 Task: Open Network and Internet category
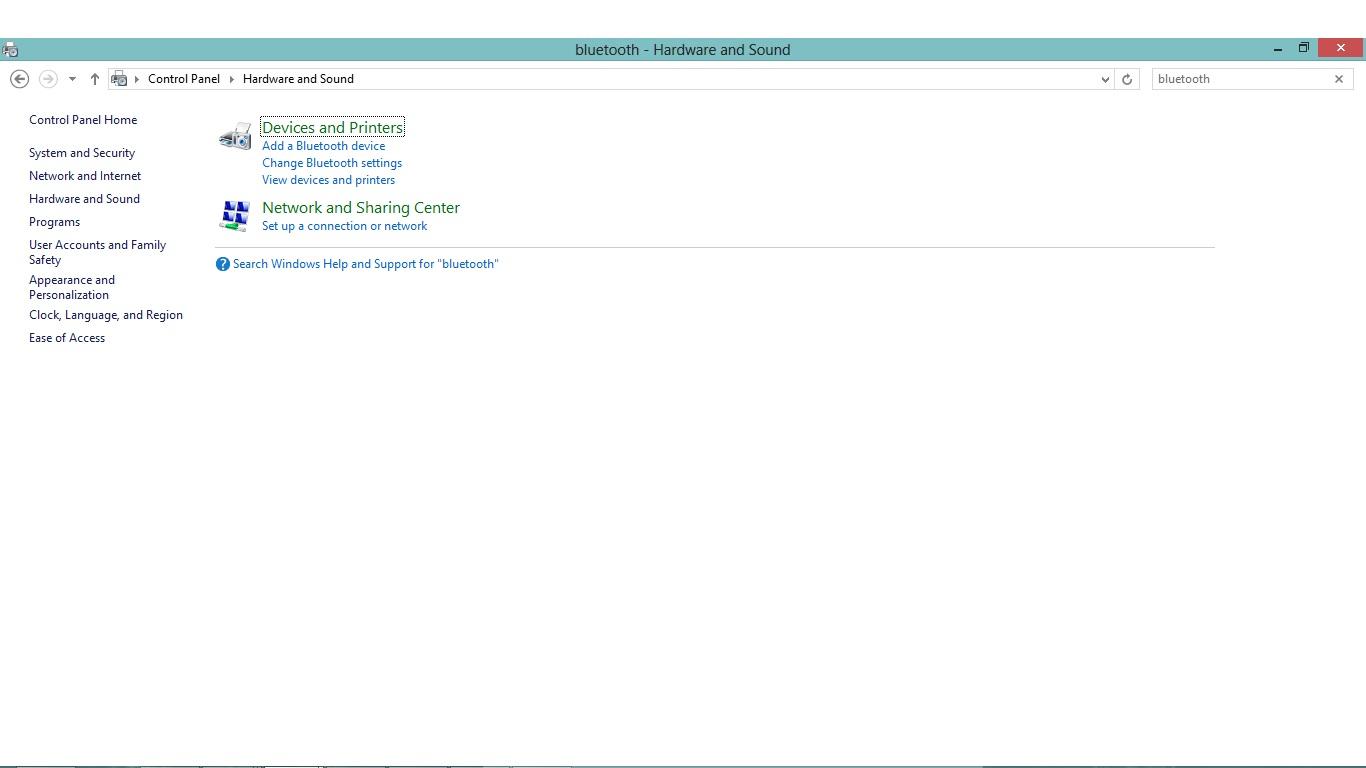coord(85,176)
